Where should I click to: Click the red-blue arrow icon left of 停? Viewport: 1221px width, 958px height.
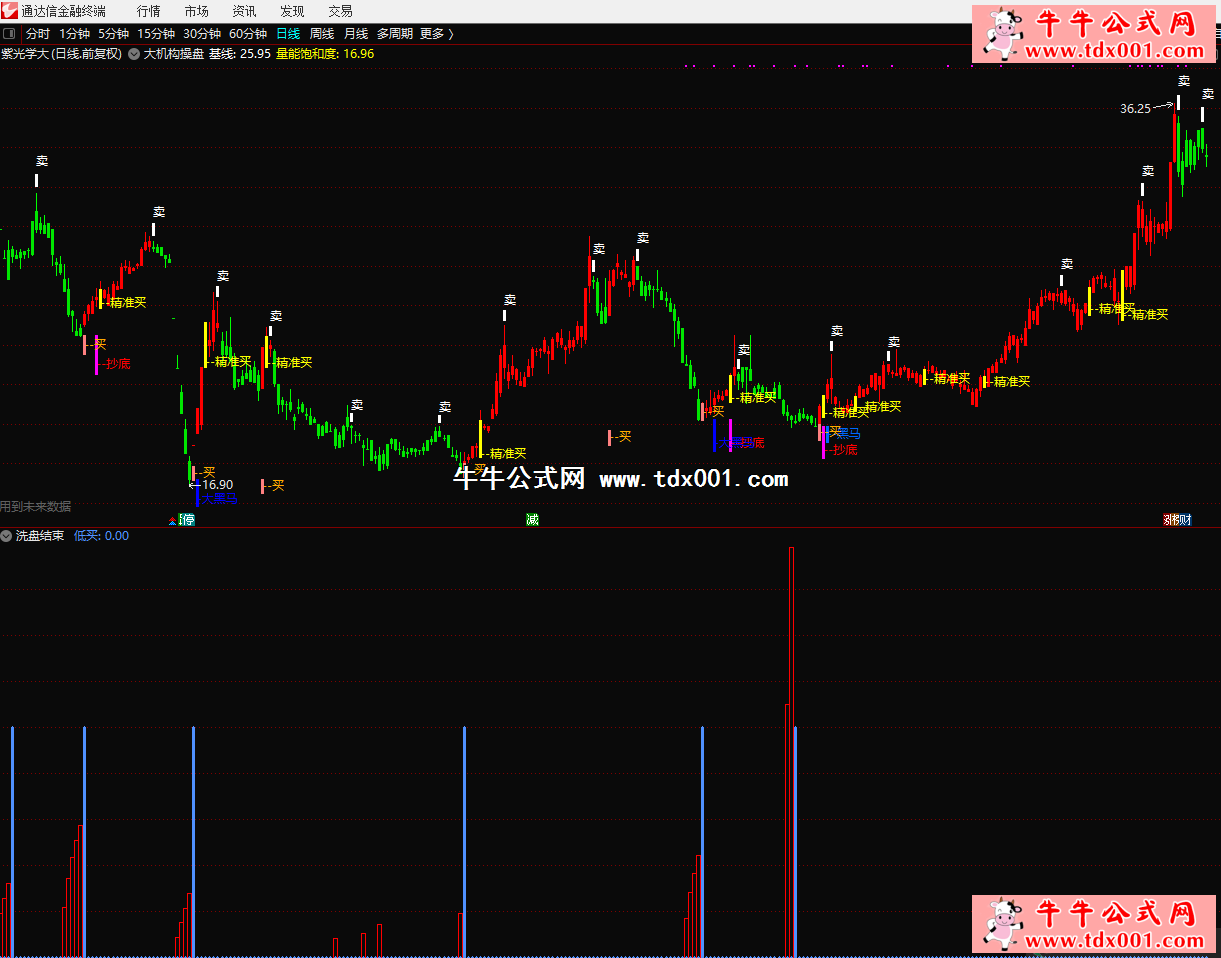[172, 520]
